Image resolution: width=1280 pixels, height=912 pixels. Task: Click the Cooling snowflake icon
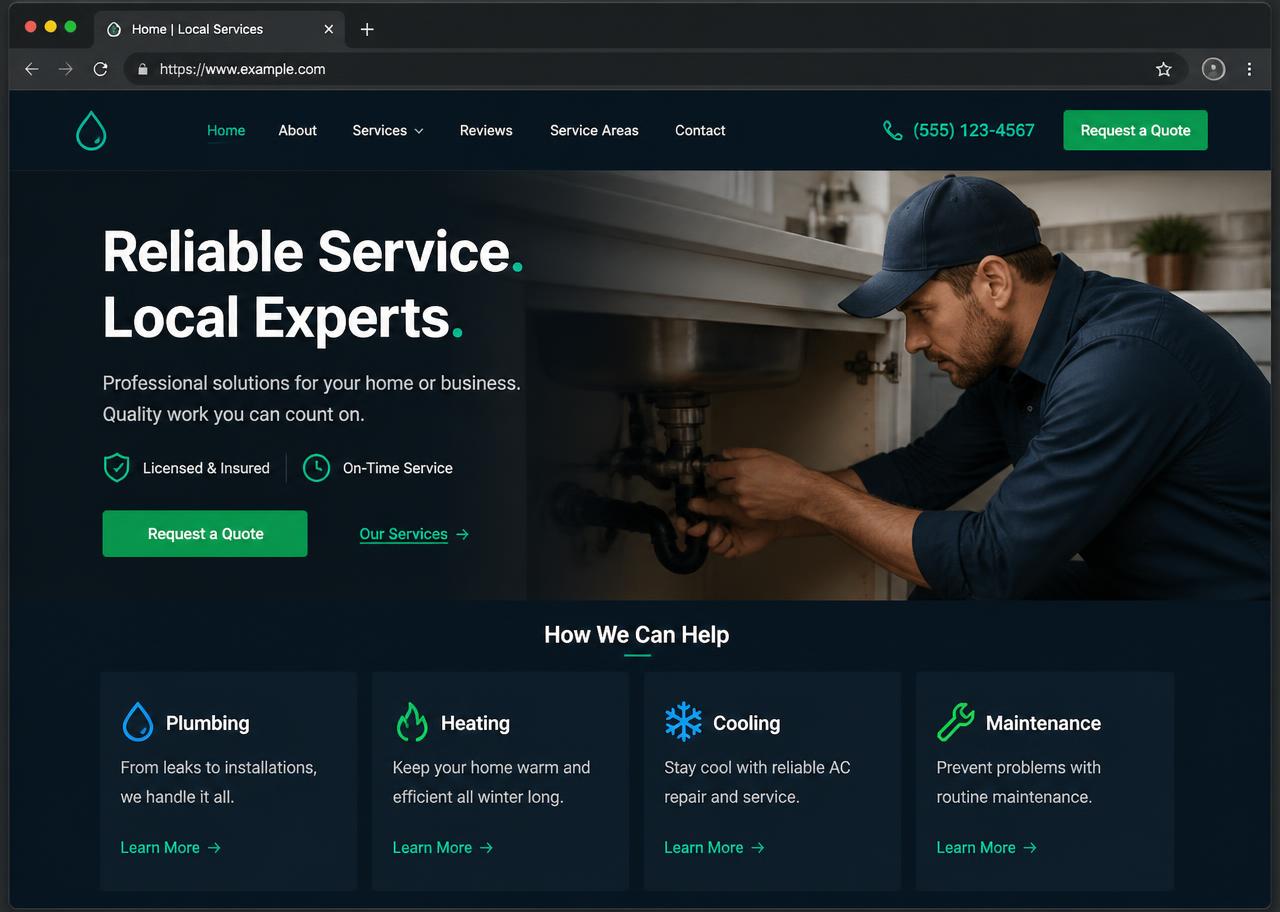click(x=684, y=722)
